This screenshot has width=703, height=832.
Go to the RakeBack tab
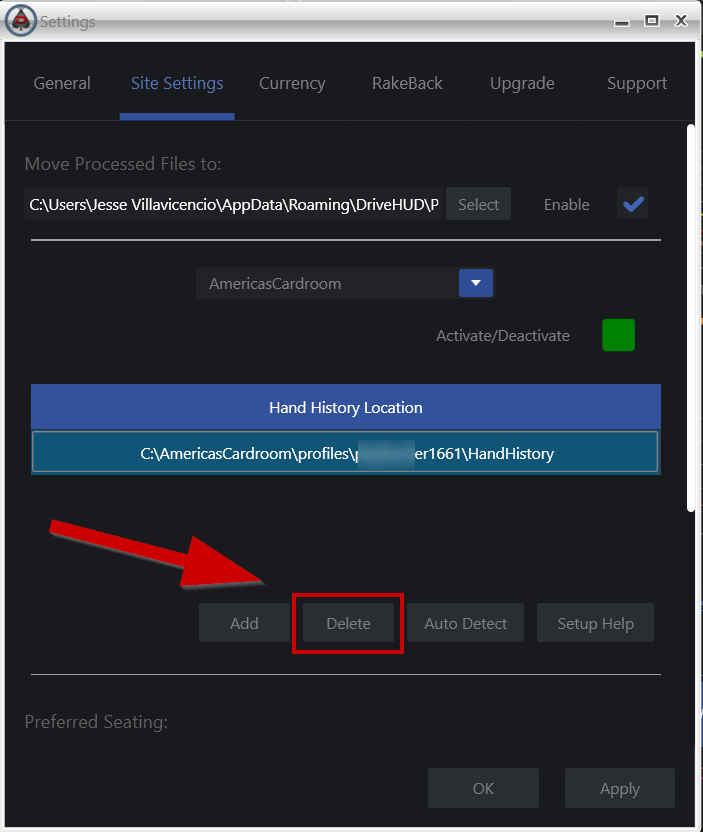click(x=407, y=83)
